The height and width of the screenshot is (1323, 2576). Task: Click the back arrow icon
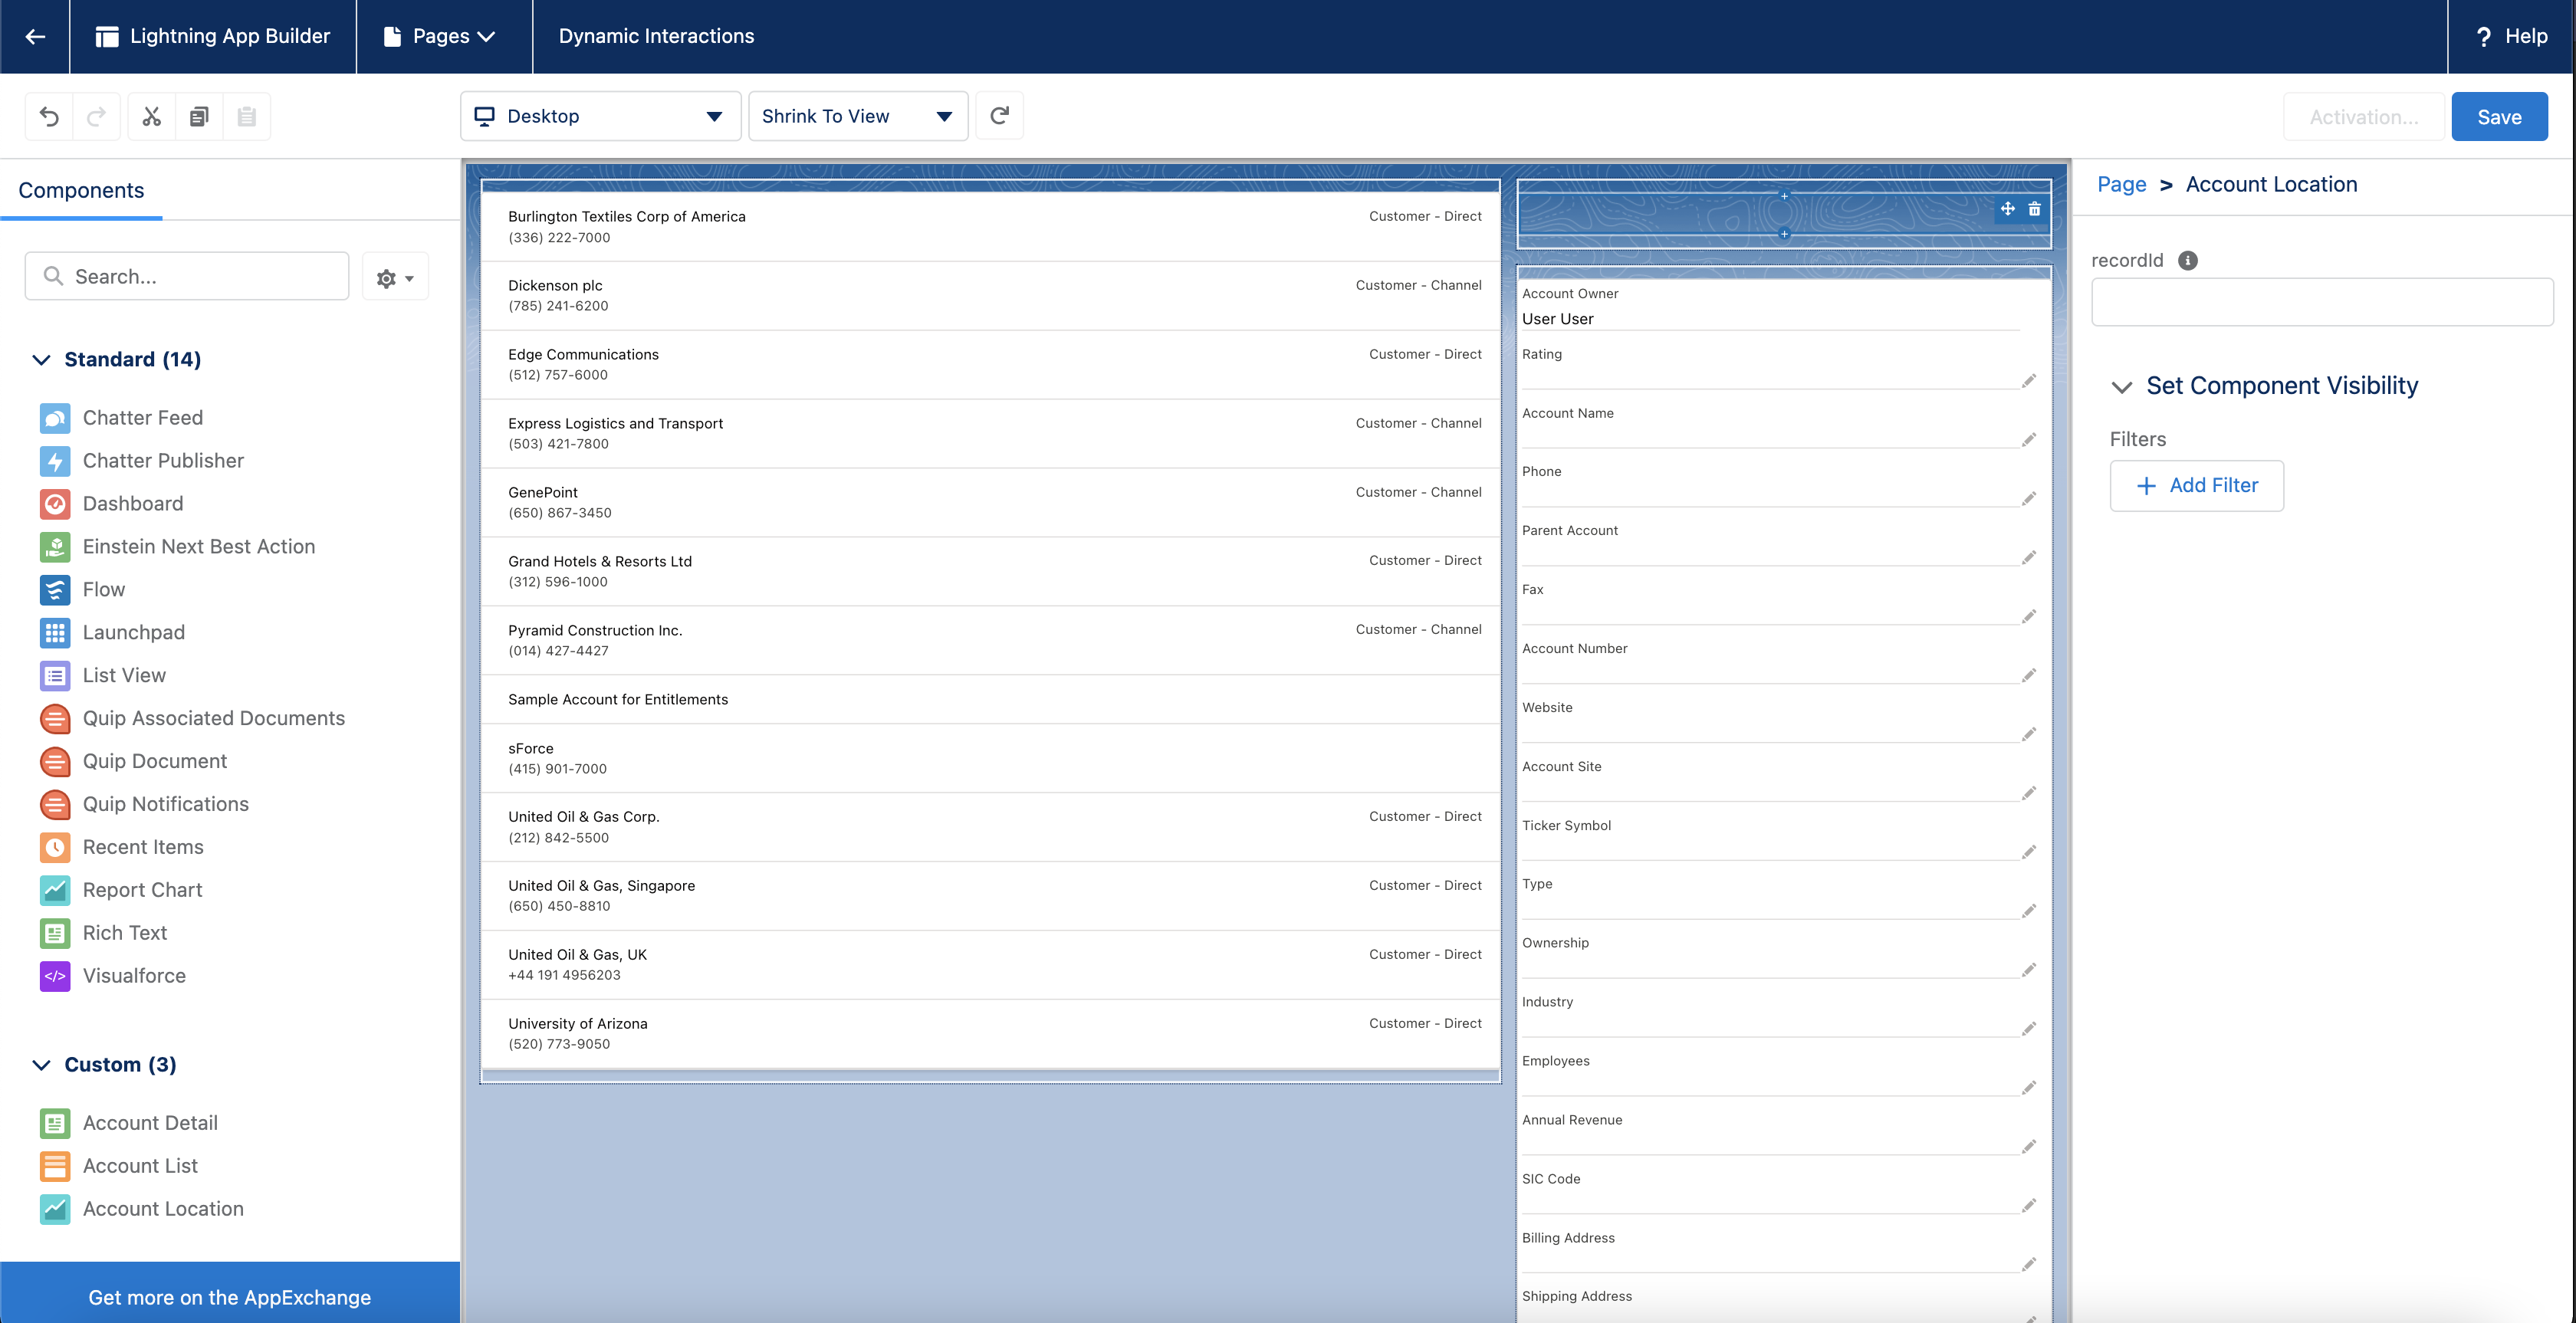(35, 36)
